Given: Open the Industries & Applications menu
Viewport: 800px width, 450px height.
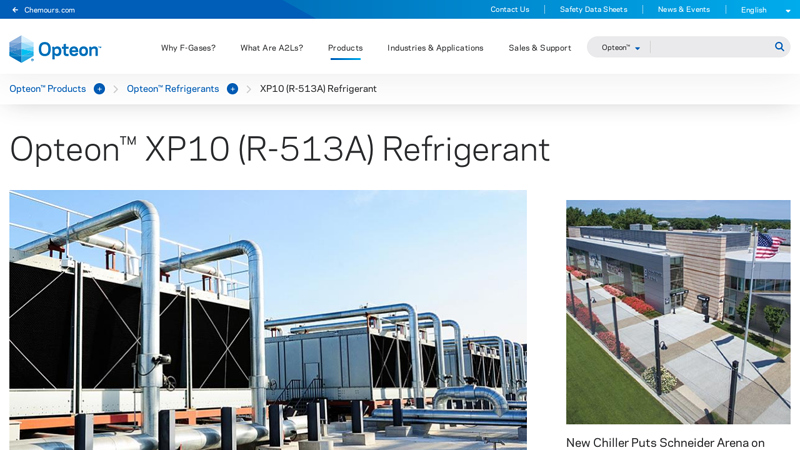Looking at the screenshot, I should point(435,48).
